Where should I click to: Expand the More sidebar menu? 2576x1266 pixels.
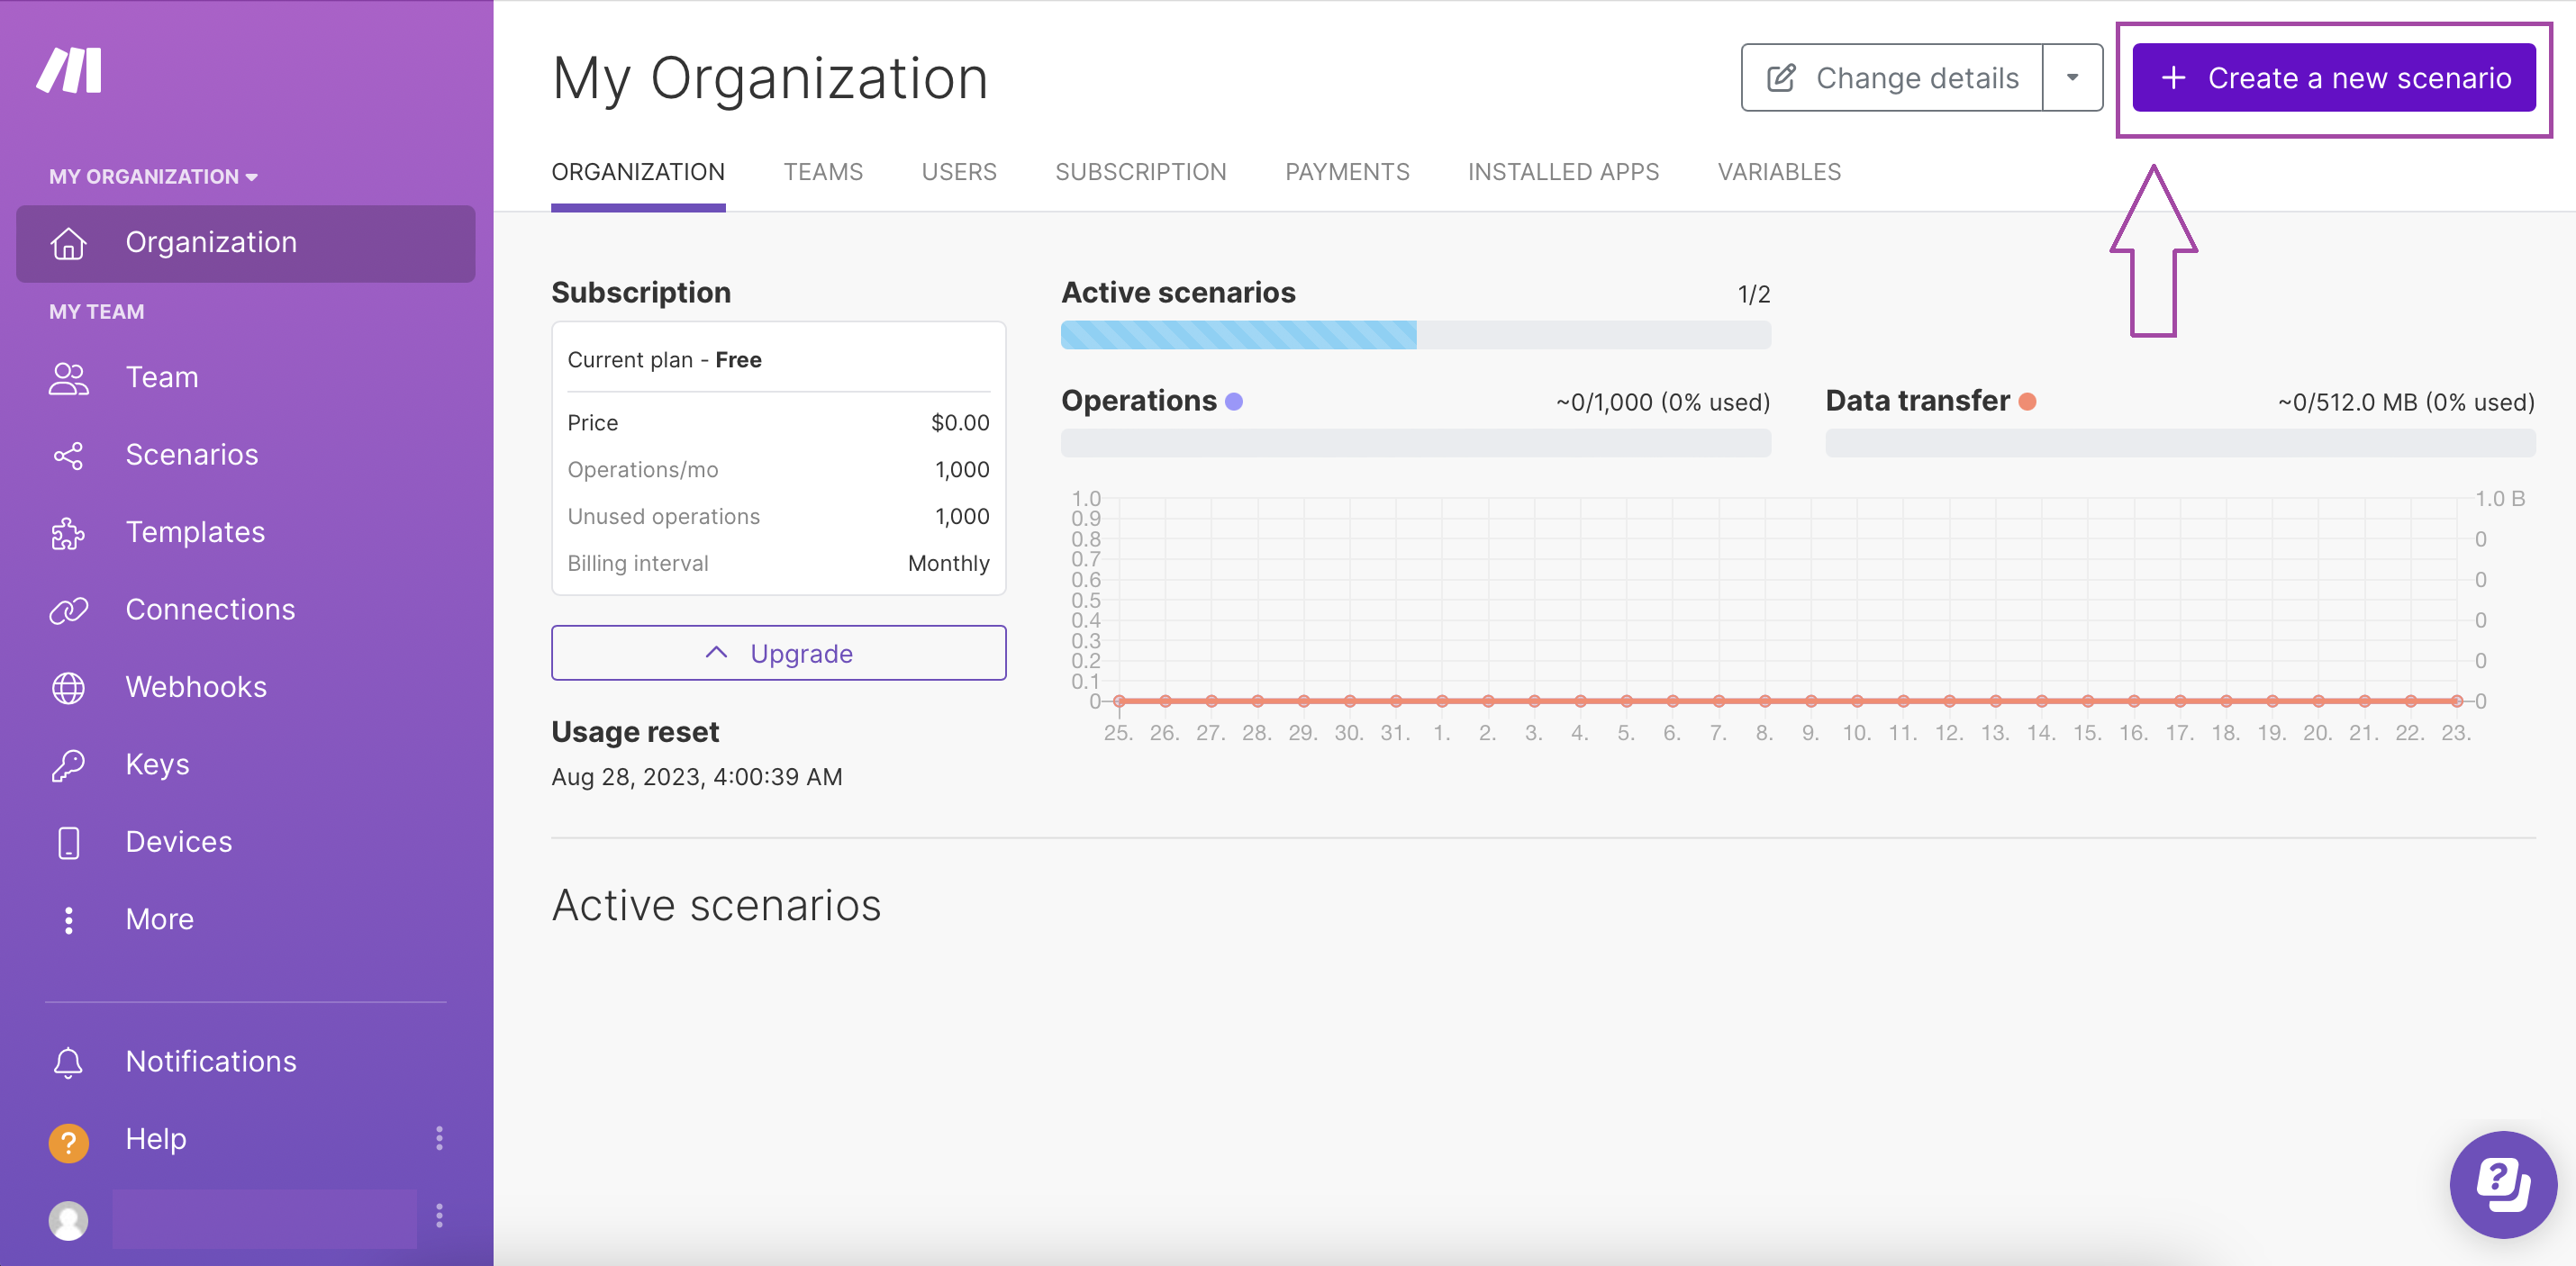pyautogui.click(x=159, y=920)
